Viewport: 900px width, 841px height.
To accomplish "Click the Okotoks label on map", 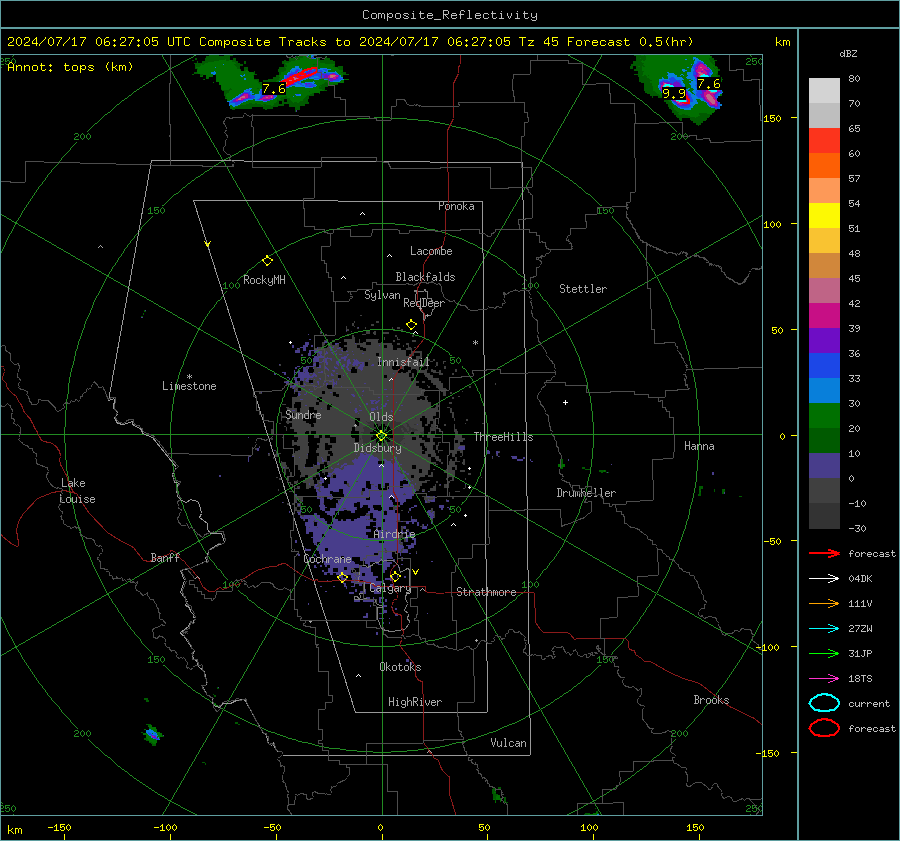I will click(x=400, y=667).
